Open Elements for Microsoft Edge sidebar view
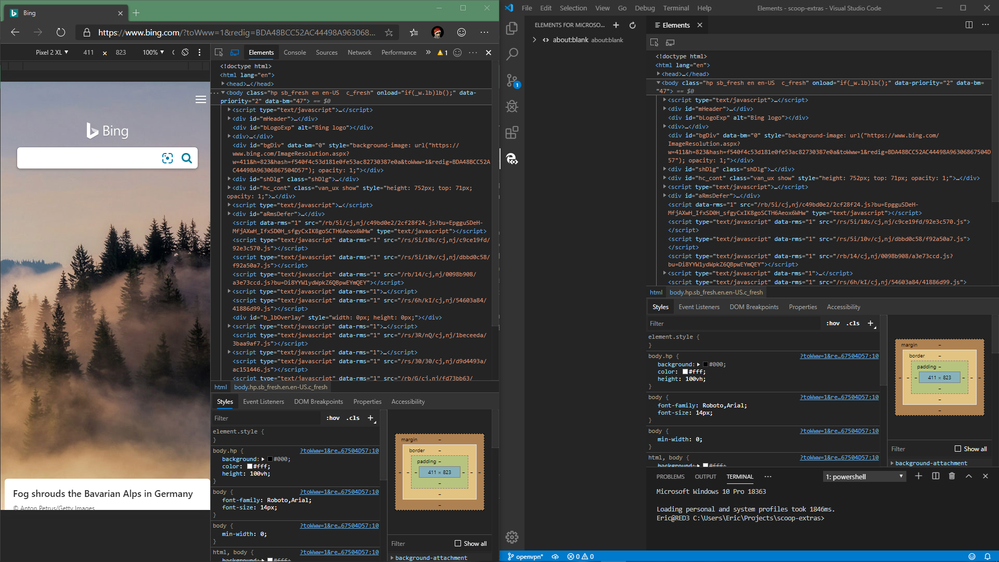The image size is (999, 562). coord(512,159)
